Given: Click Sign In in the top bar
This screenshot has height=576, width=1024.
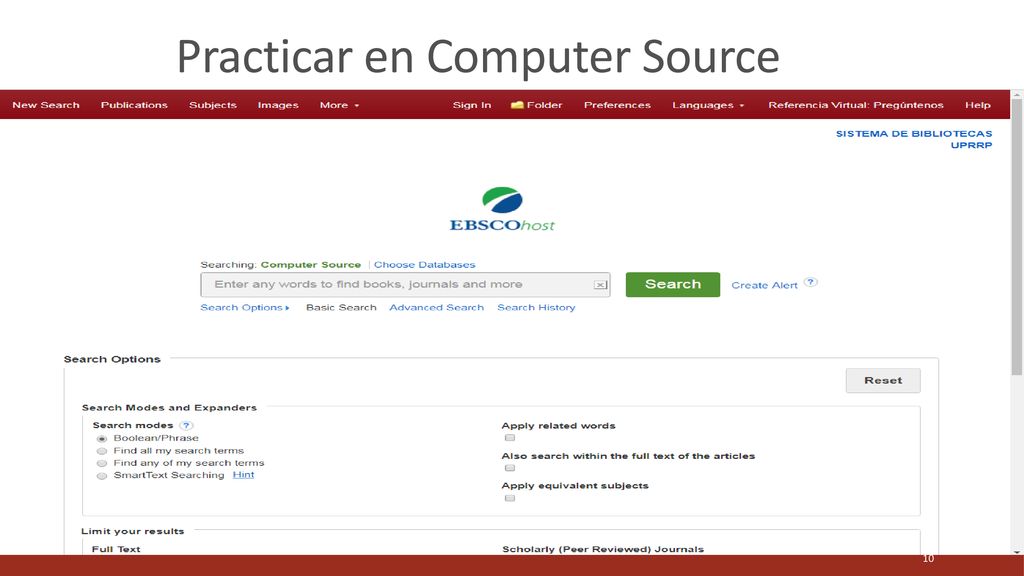Looking at the screenshot, I should pyautogui.click(x=472, y=104).
